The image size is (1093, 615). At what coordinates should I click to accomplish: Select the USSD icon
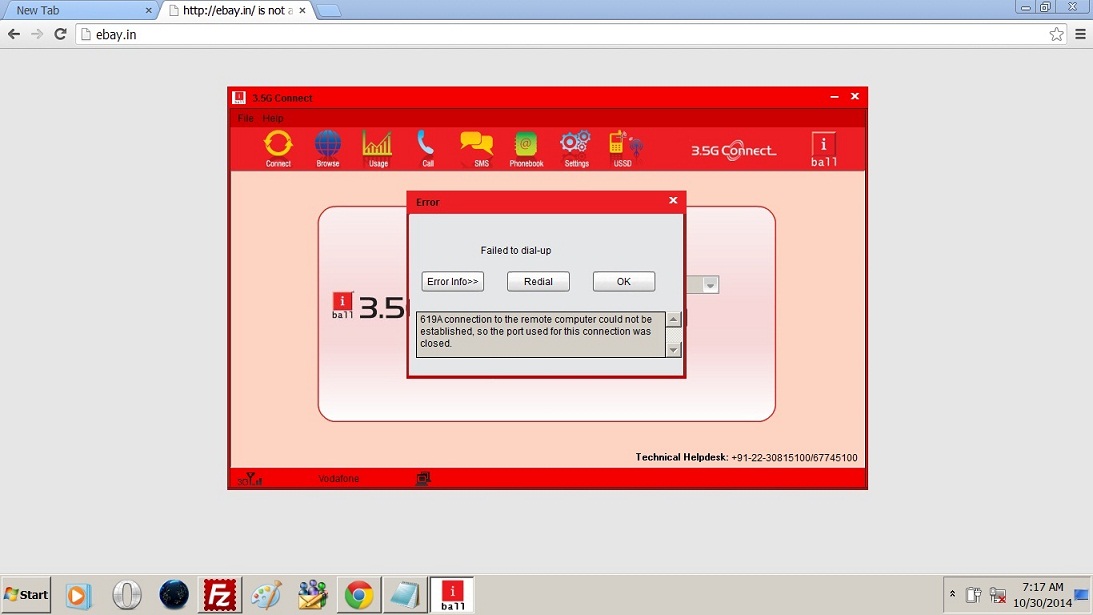point(624,148)
